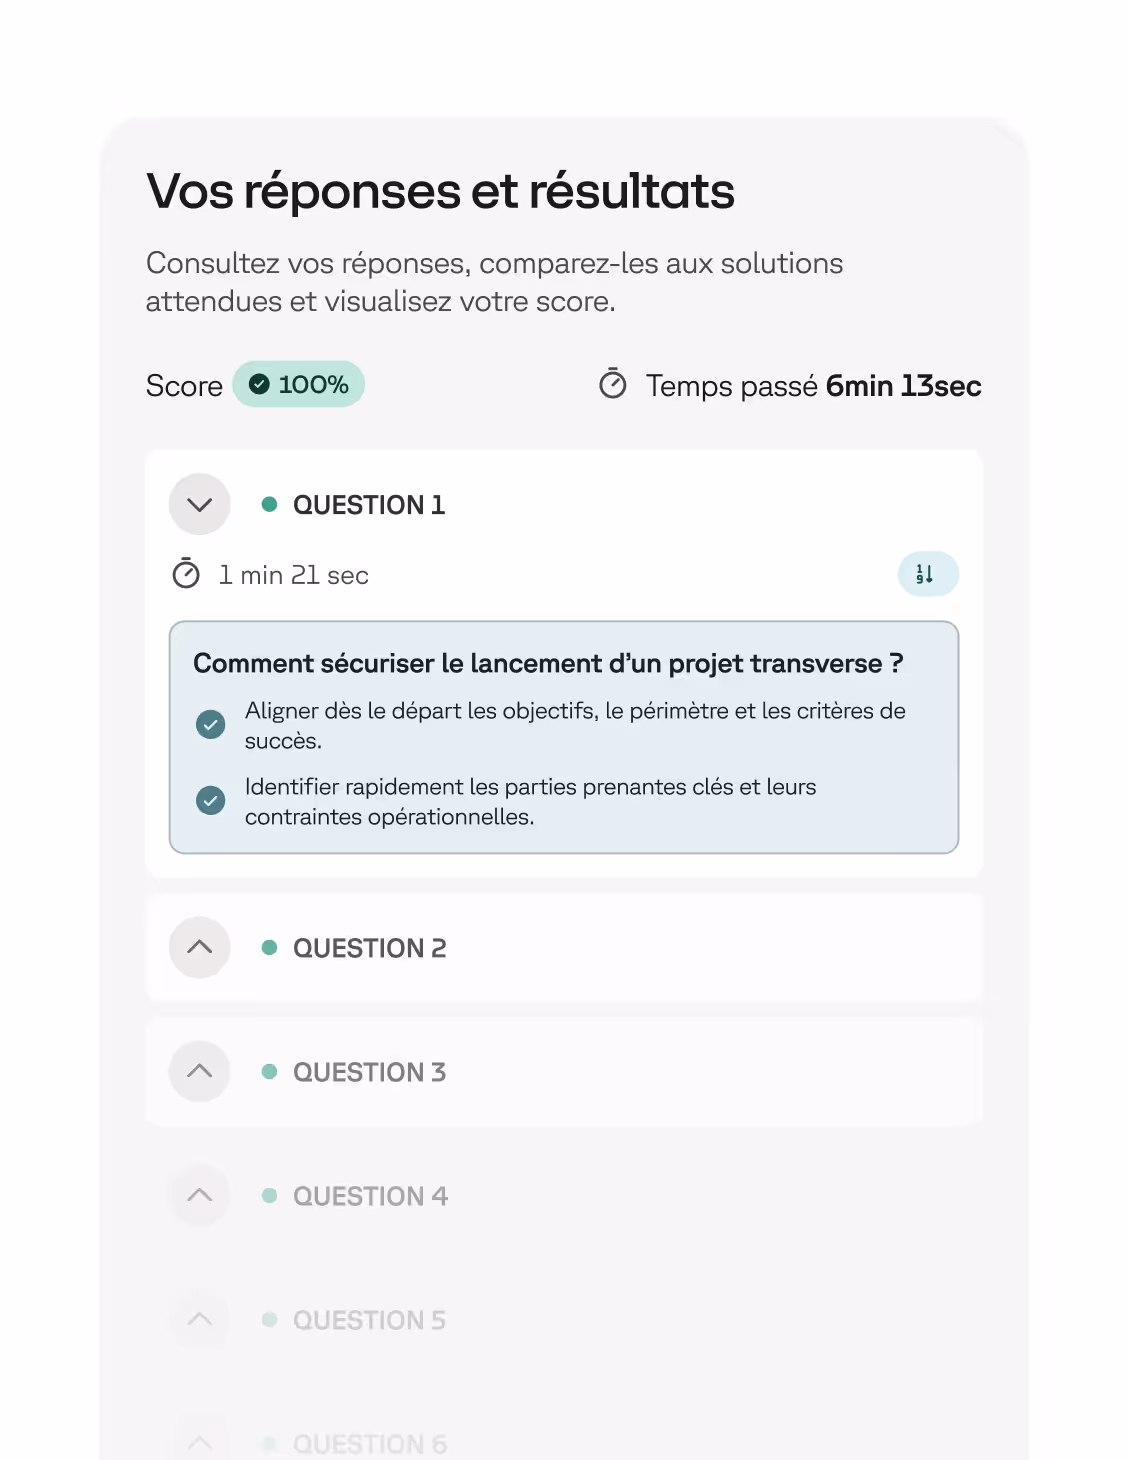Click the green dot next to QUESTION 5

(268, 1319)
